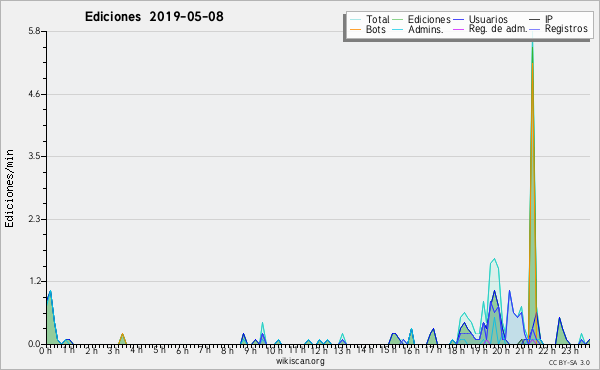The image size is (600, 370).
Task: Click the '7 h' x-axis label
Action: 204,350
